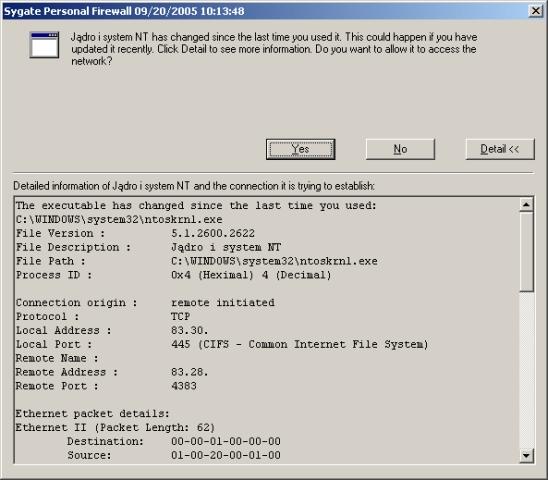This screenshot has width=548, height=480.
Task: Click the details scrollbar up arrow
Action: [526, 205]
